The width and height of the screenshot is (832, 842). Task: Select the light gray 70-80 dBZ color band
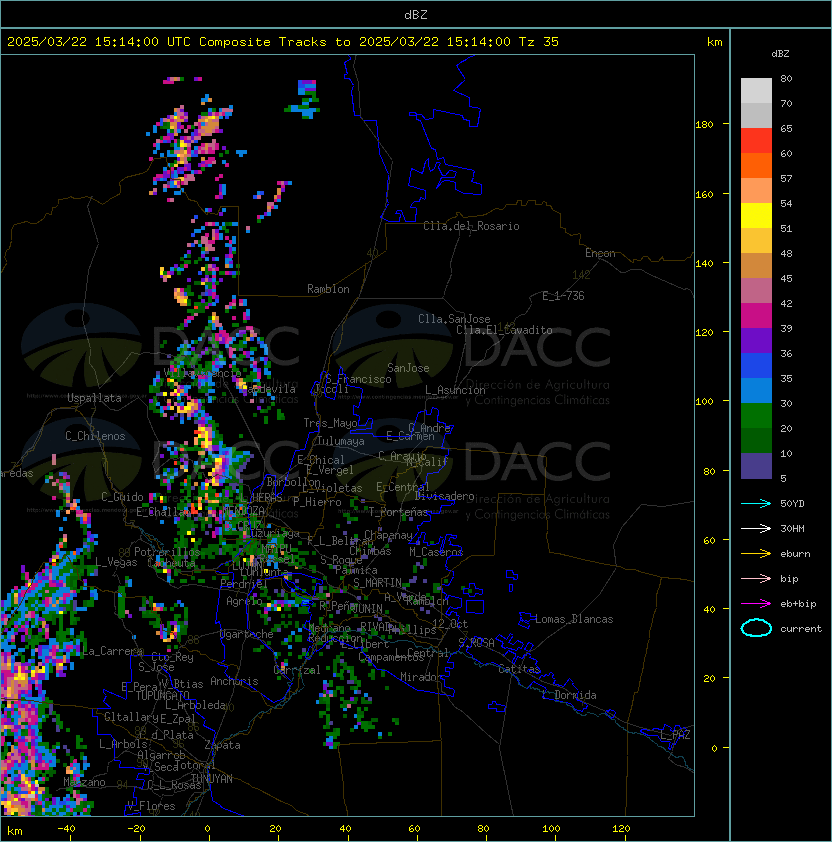(x=756, y=91)
